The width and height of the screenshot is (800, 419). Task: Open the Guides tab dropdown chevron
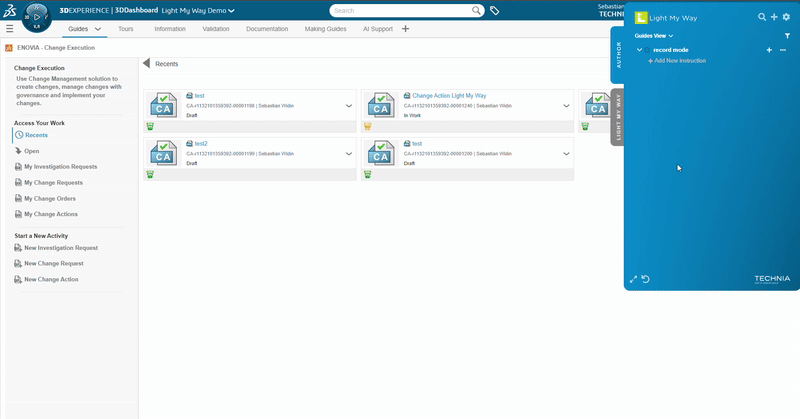coord(98,29)
